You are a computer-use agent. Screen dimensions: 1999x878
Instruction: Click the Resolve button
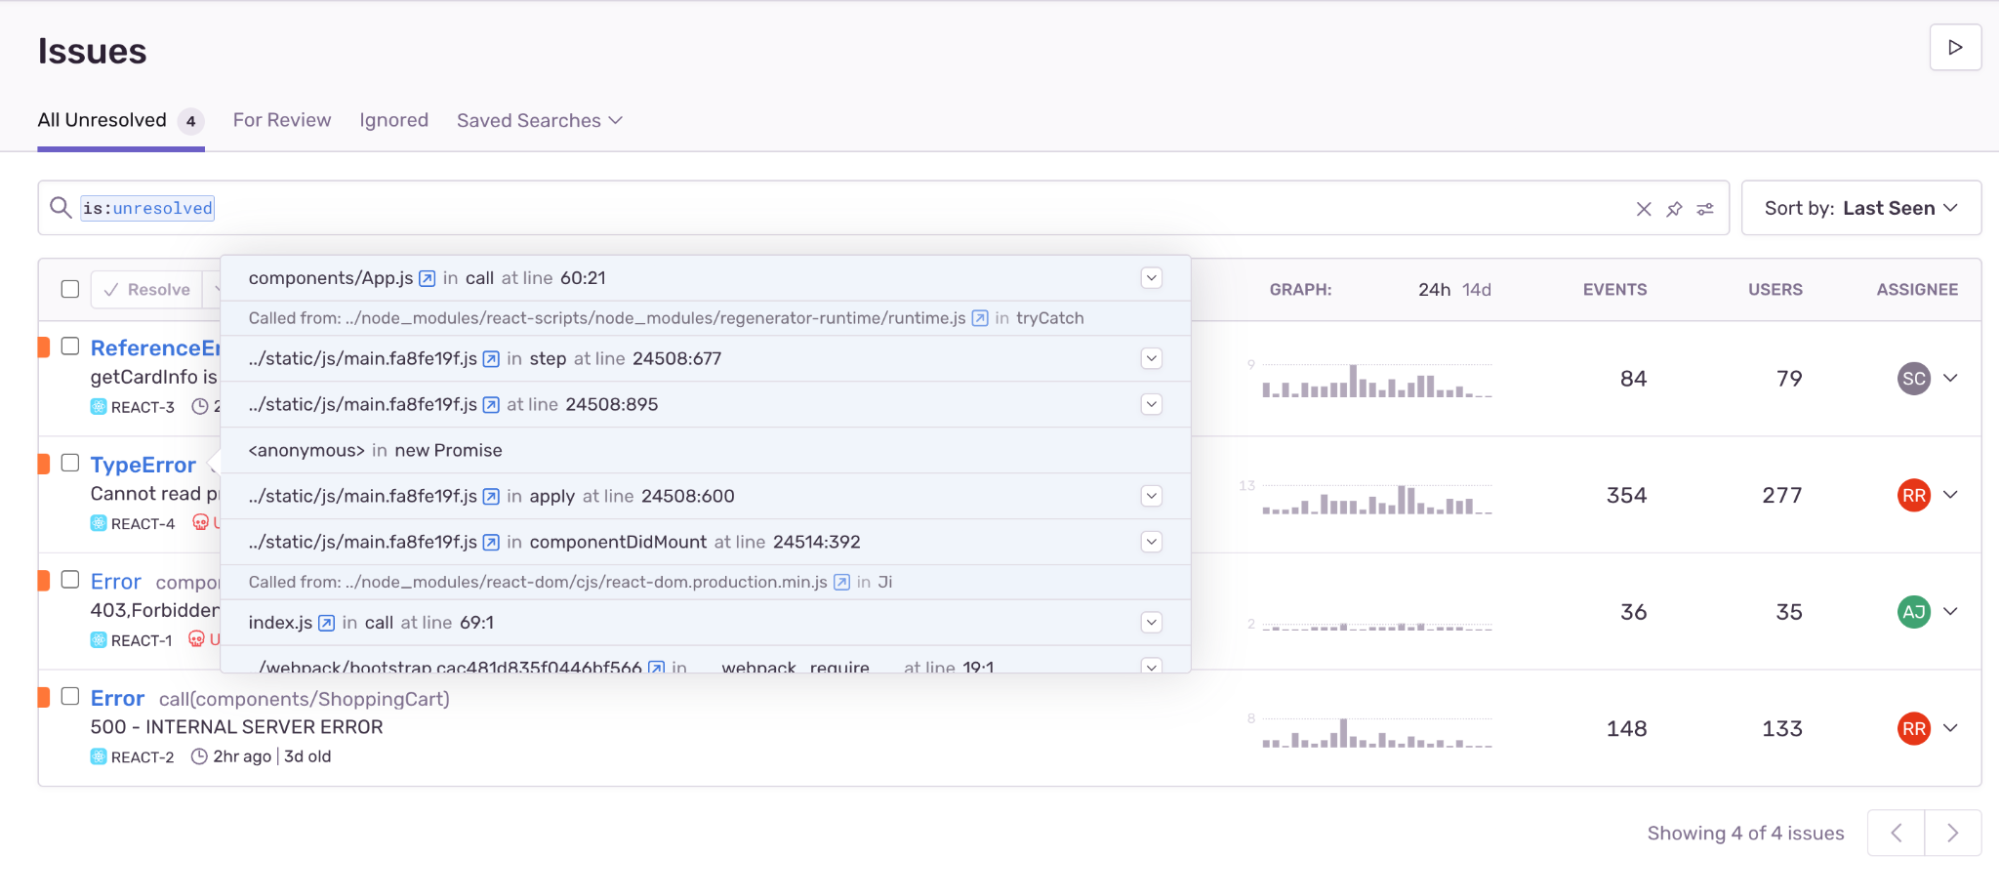(x=147, y=289)
